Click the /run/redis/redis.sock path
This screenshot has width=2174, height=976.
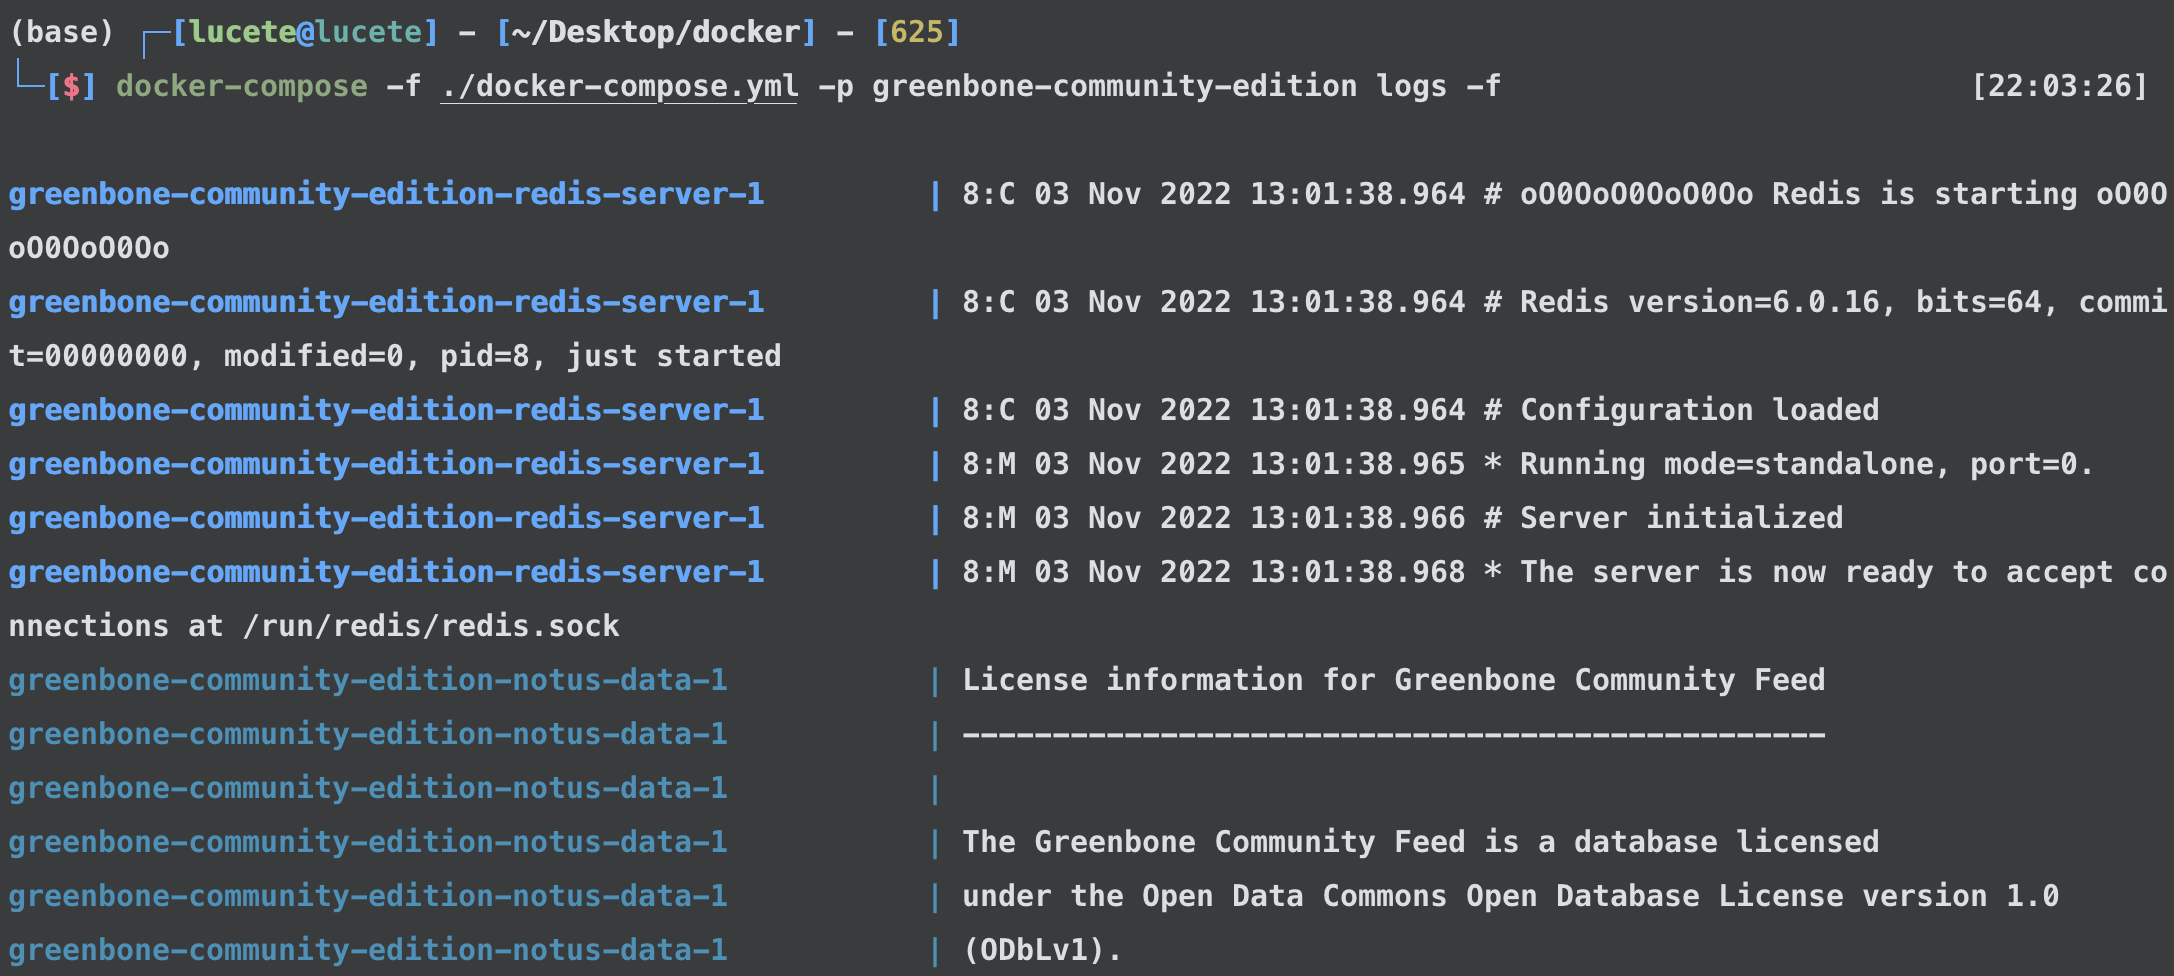[432, 626]
